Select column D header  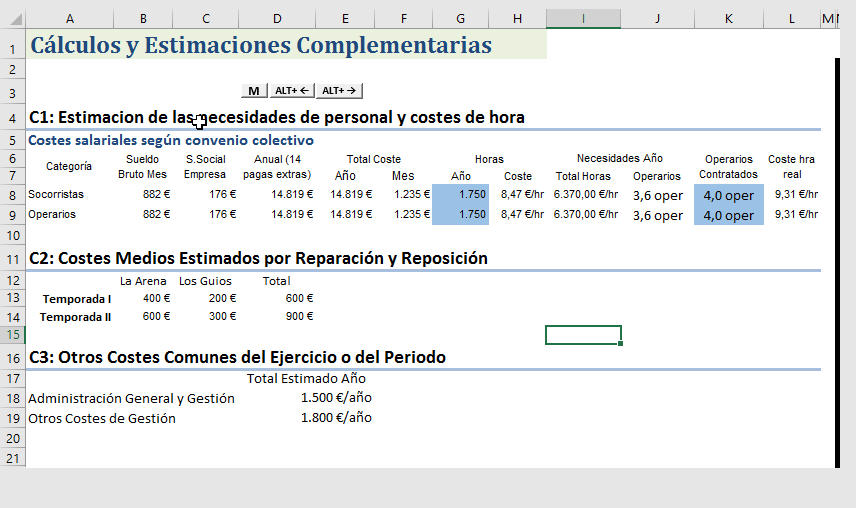(277, 19)
